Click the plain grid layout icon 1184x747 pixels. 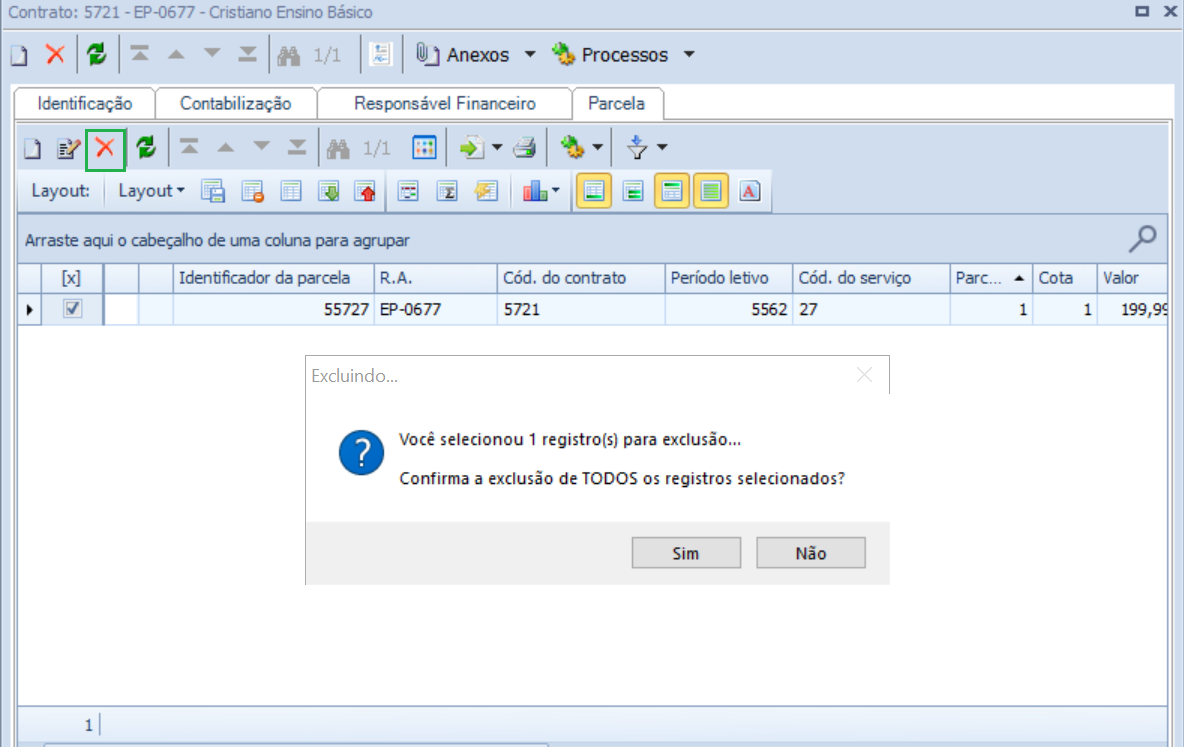291,191
